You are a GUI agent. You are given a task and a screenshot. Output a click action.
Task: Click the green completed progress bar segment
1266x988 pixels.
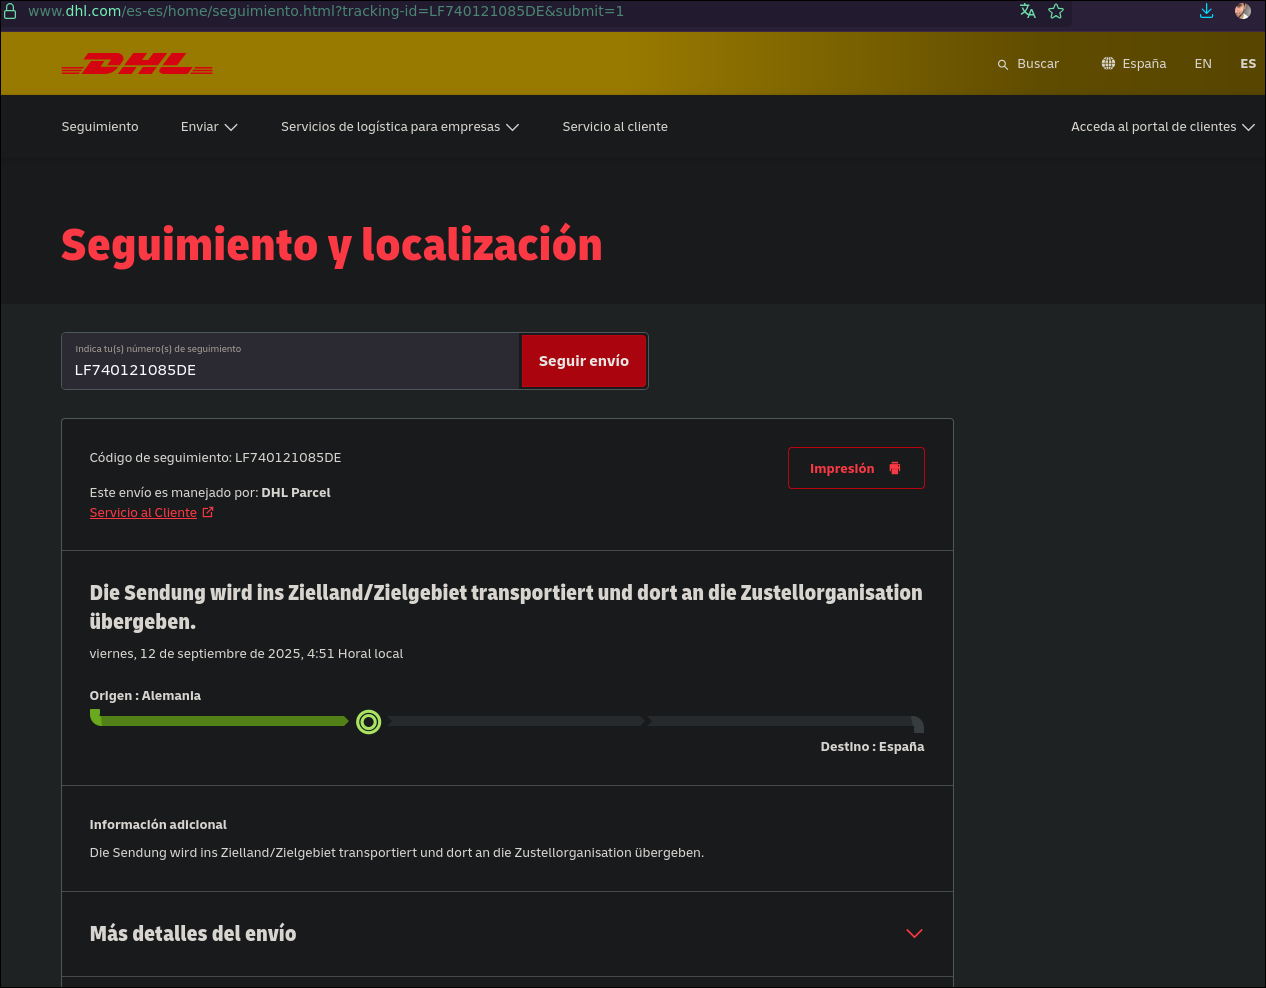220,721
